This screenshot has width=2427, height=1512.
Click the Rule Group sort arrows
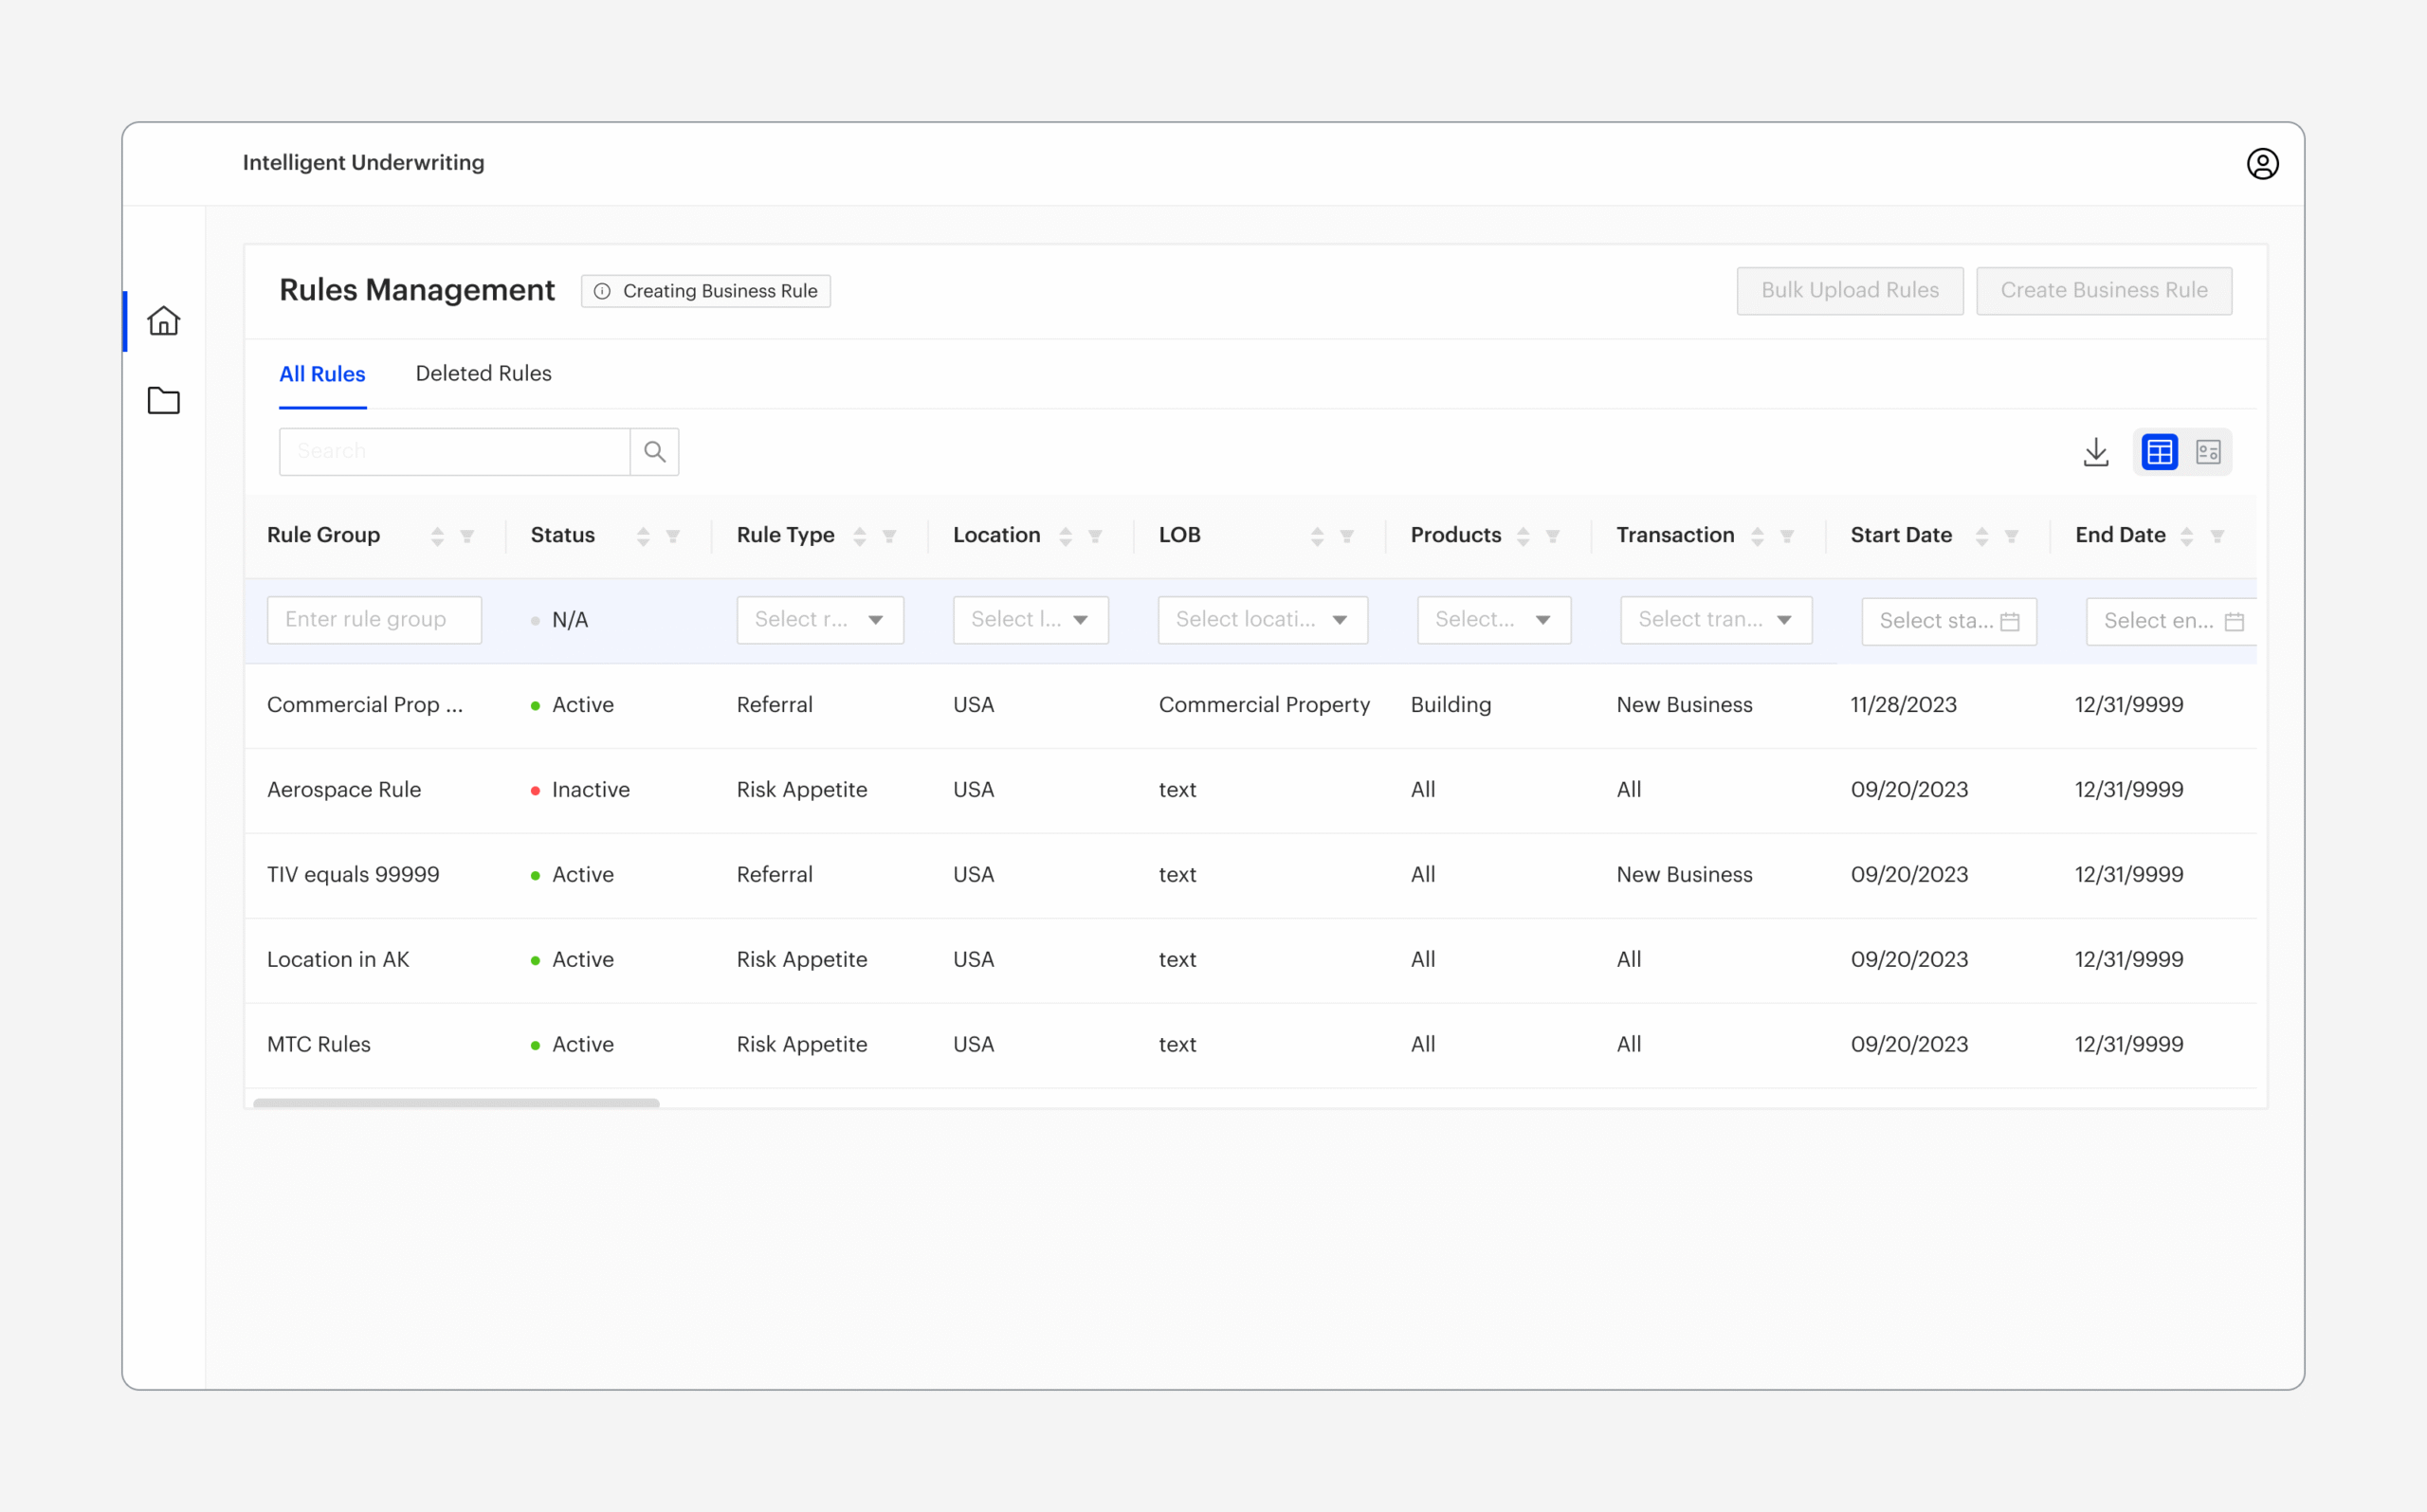point(437,536)
